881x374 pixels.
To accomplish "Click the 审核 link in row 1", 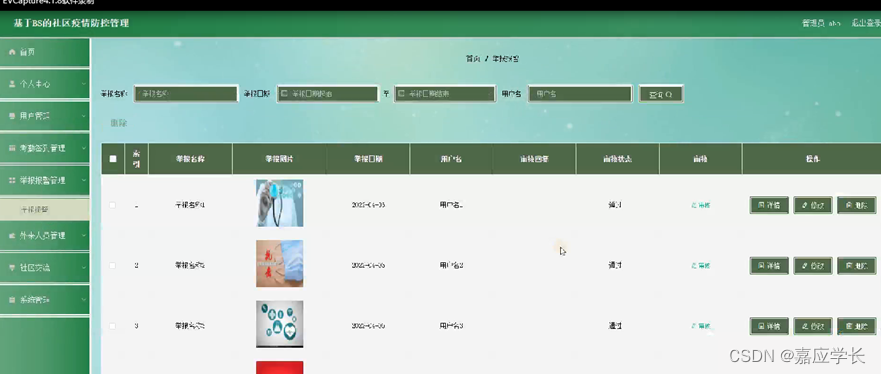I will coord(701,205).
